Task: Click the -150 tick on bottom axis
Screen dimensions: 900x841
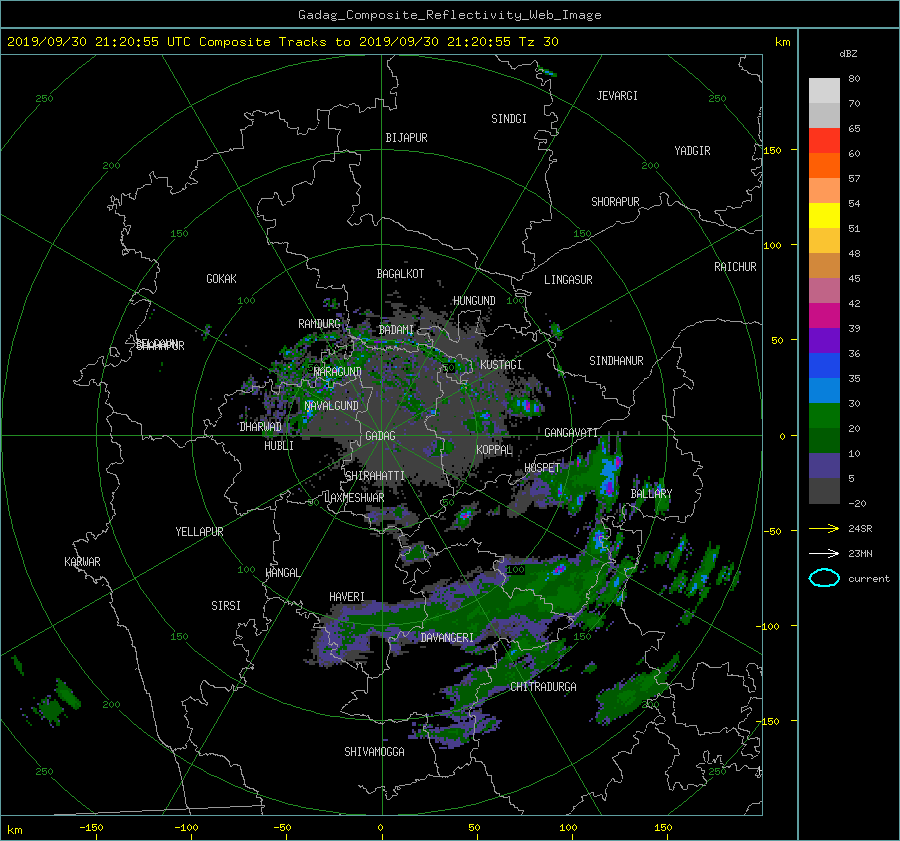Action: click(91, 828)
